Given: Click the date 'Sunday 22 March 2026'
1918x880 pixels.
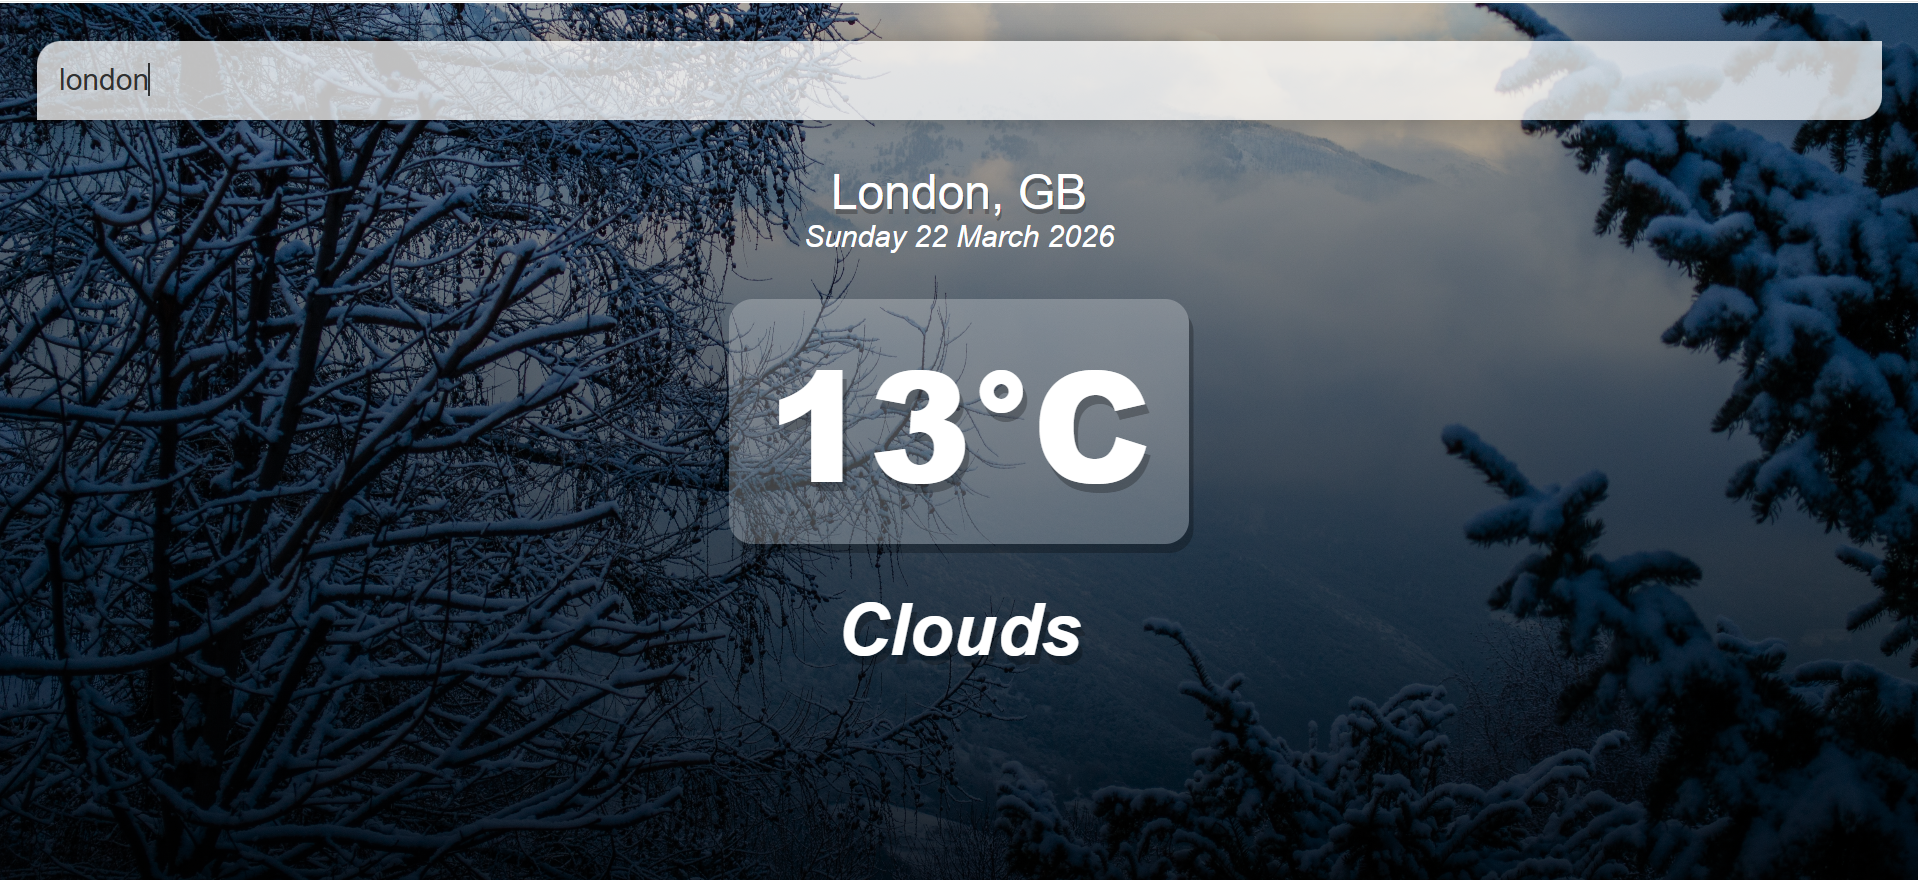Looking at the screenshot, I should pos(960,237).
